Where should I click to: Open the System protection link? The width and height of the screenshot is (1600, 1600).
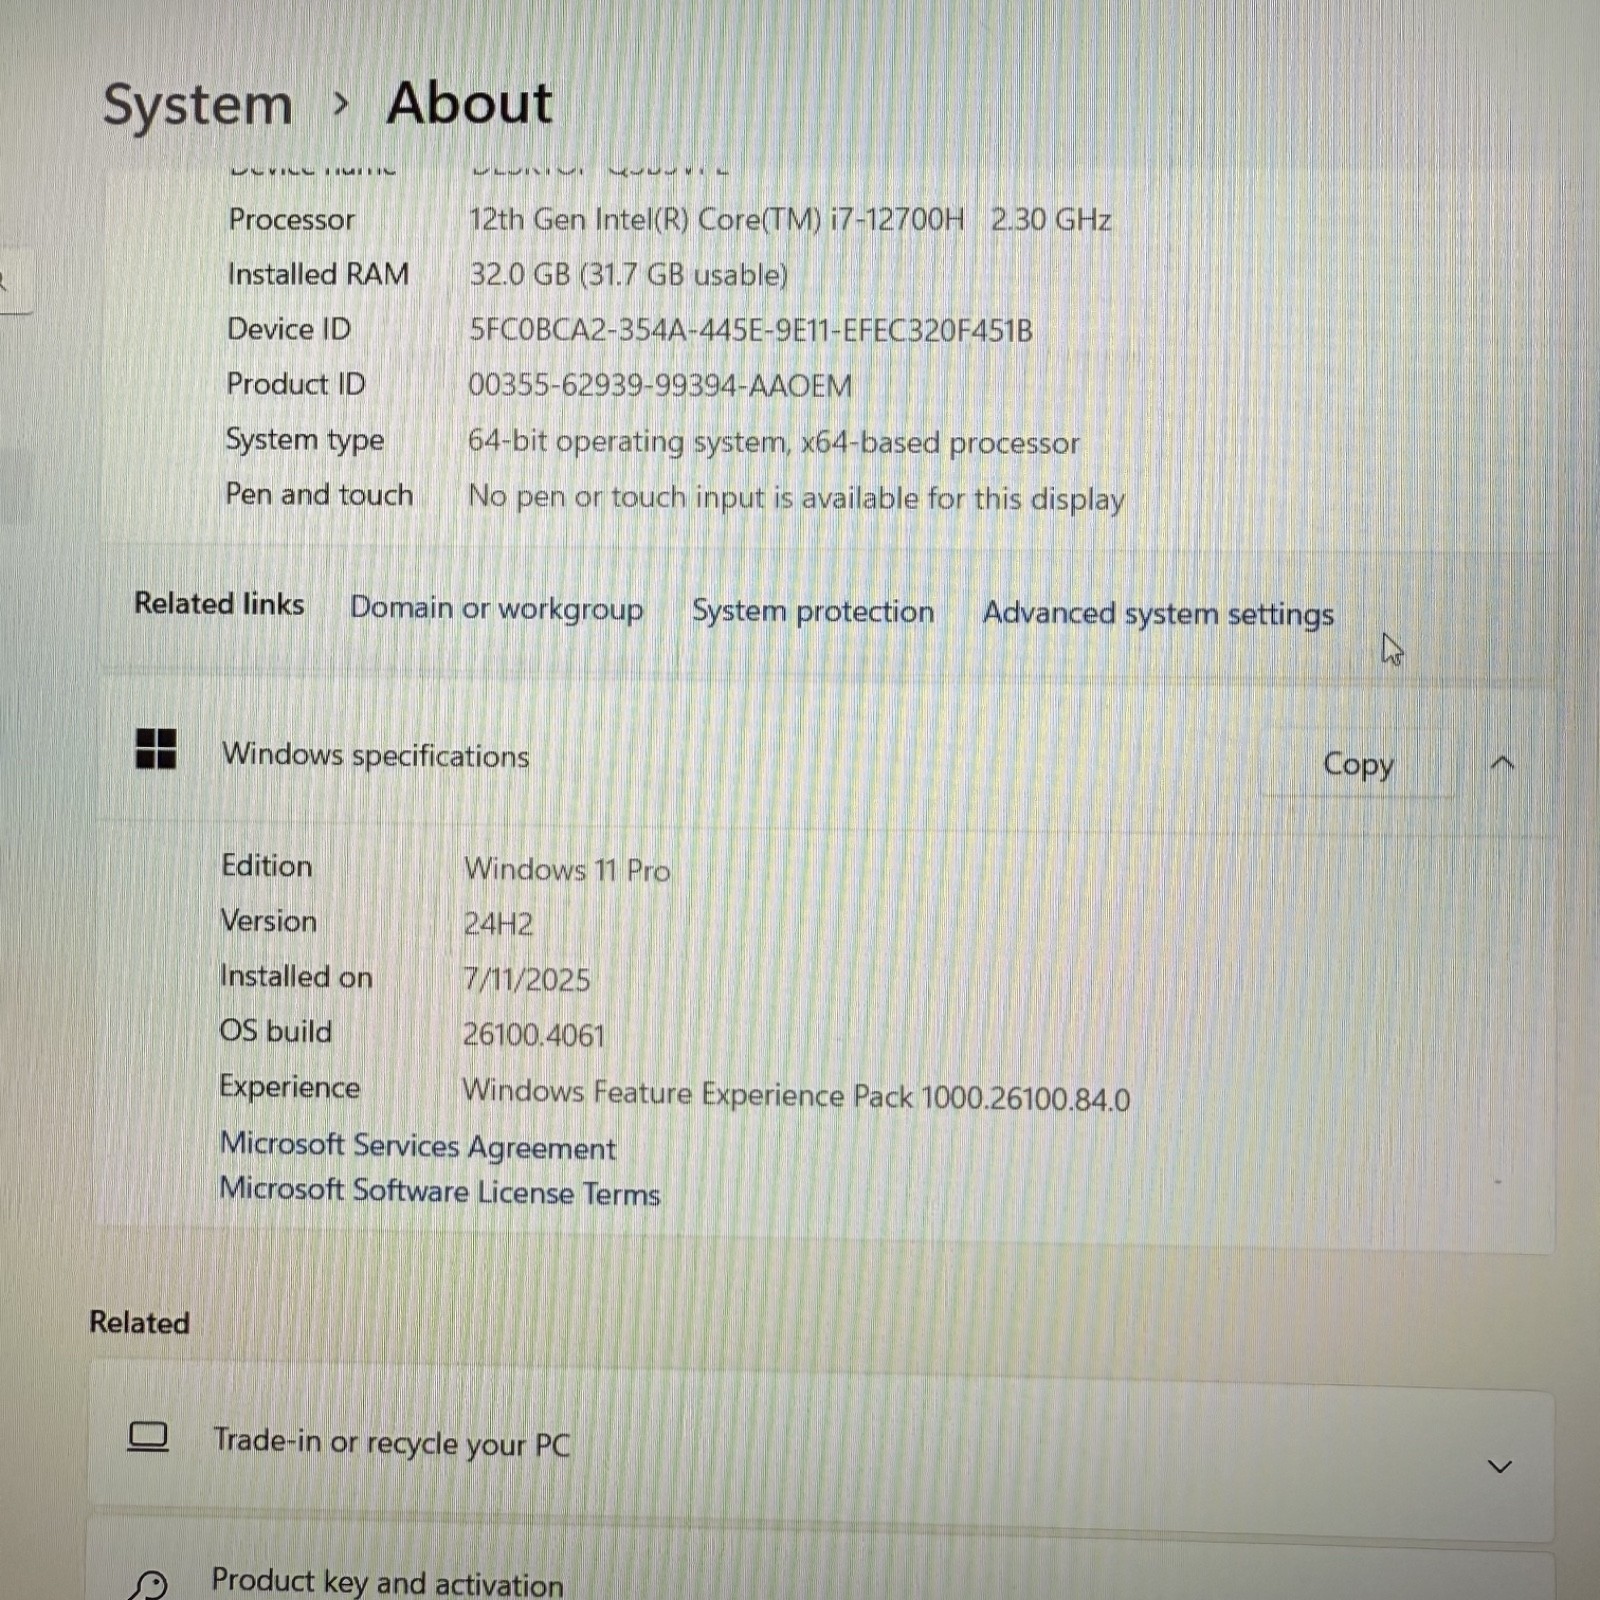813,611
